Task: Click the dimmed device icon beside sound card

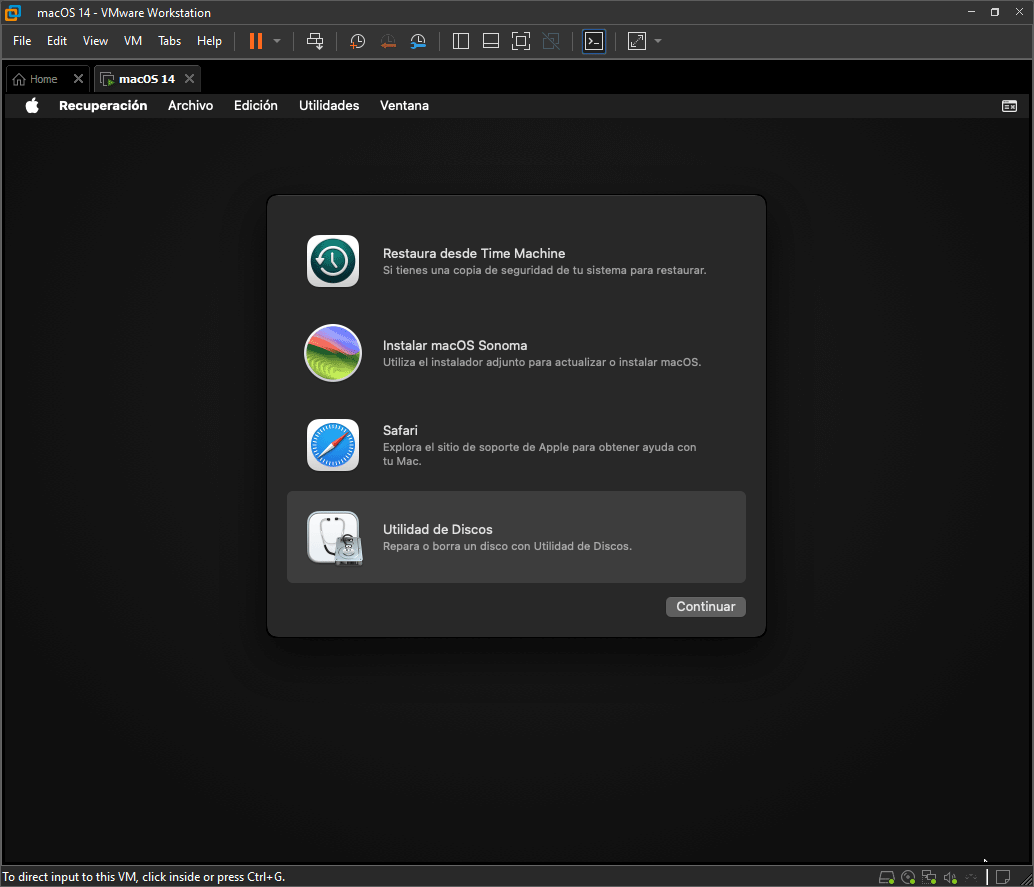Action: [971, 877]
